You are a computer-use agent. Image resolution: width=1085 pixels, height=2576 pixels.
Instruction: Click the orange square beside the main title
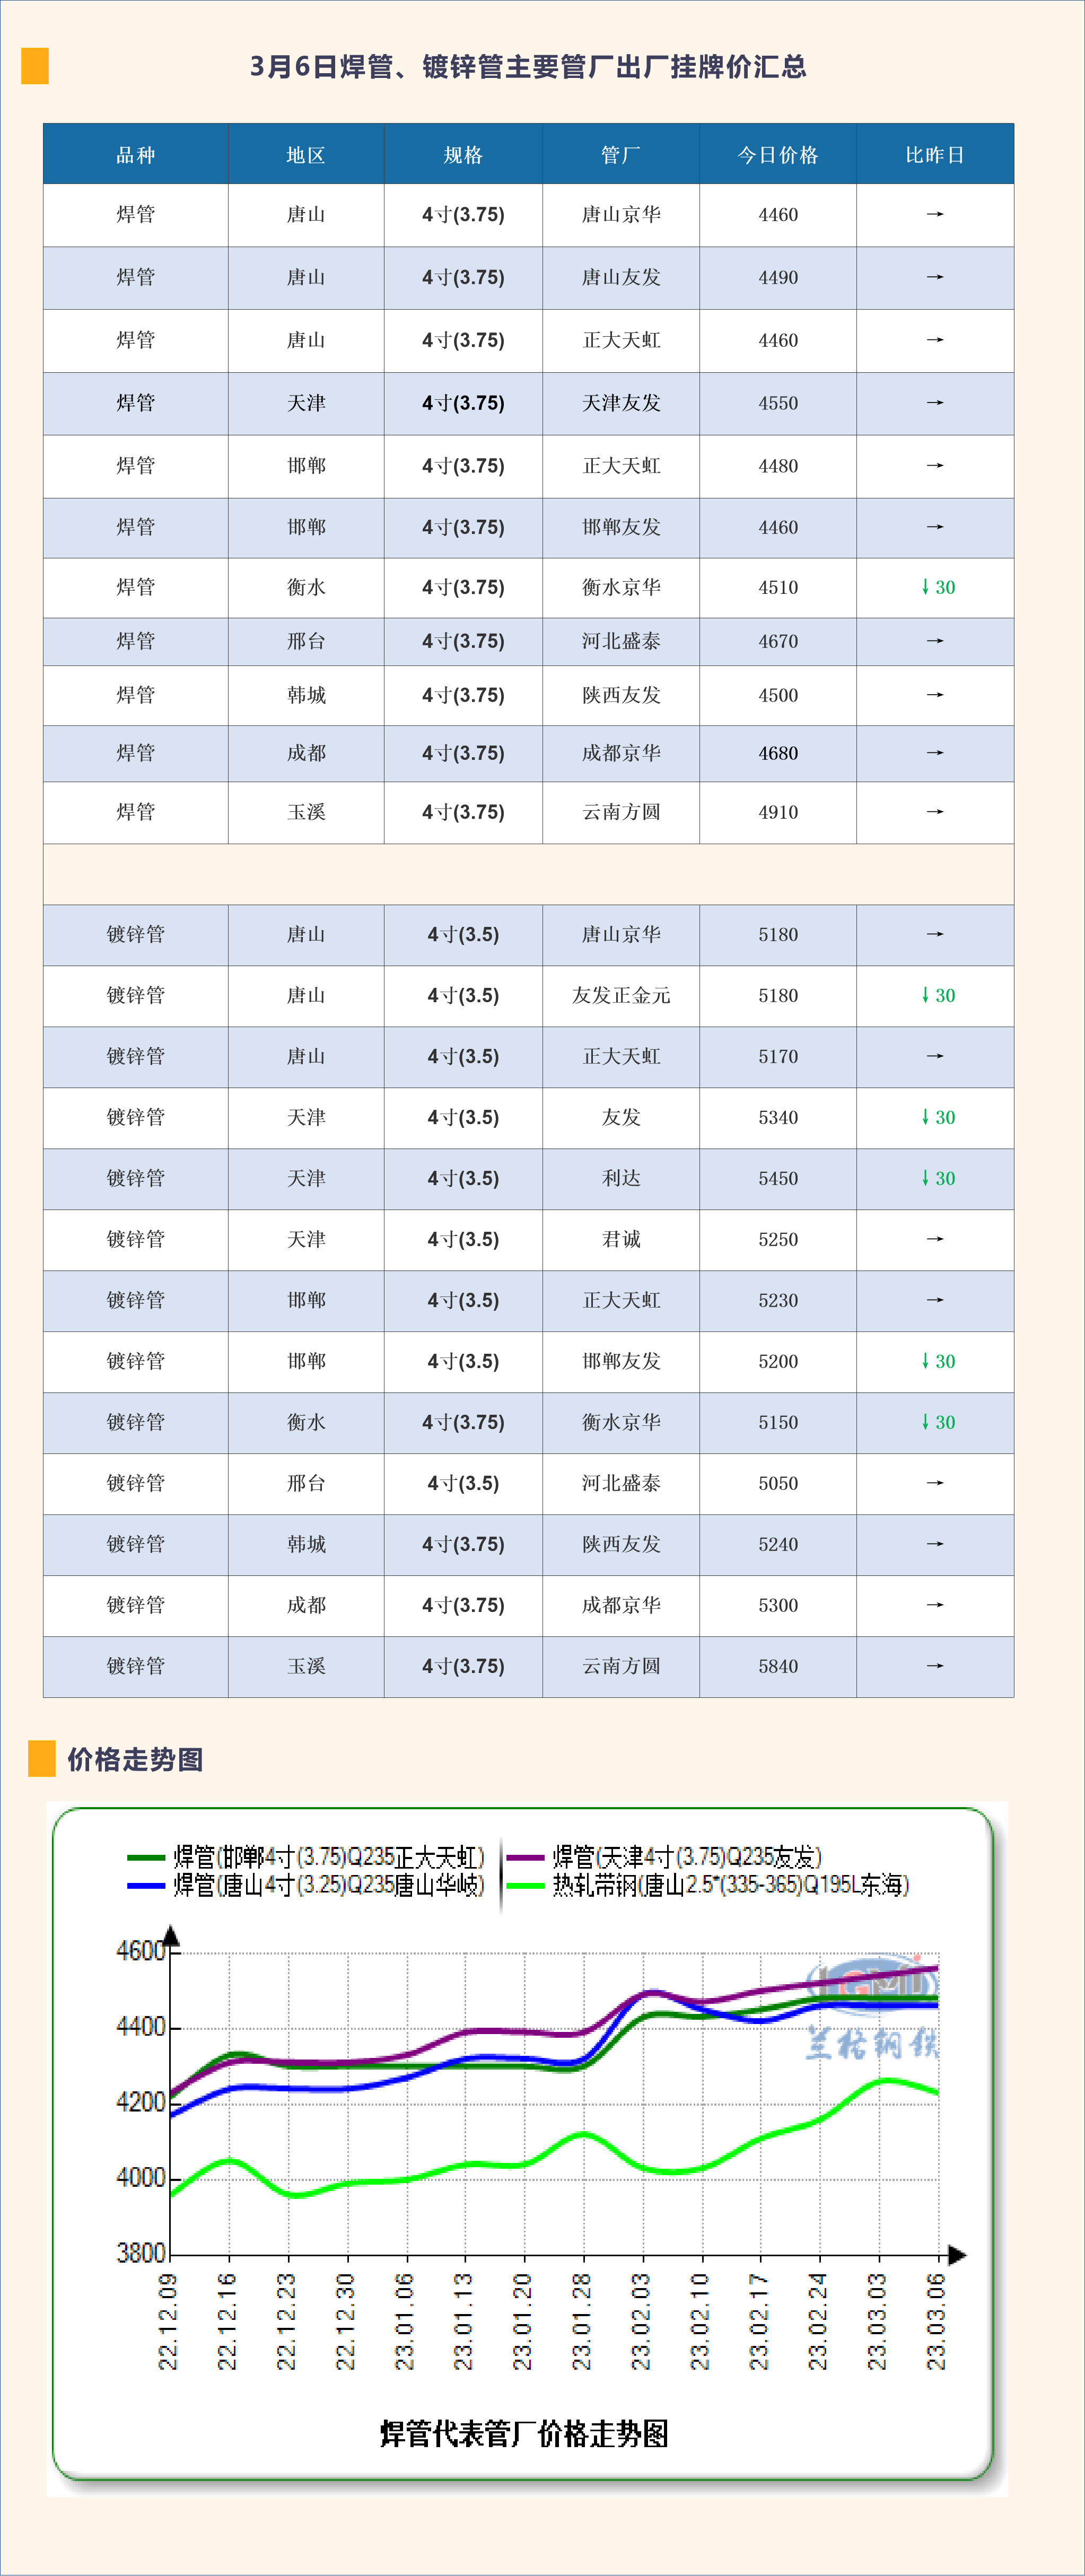35,66
